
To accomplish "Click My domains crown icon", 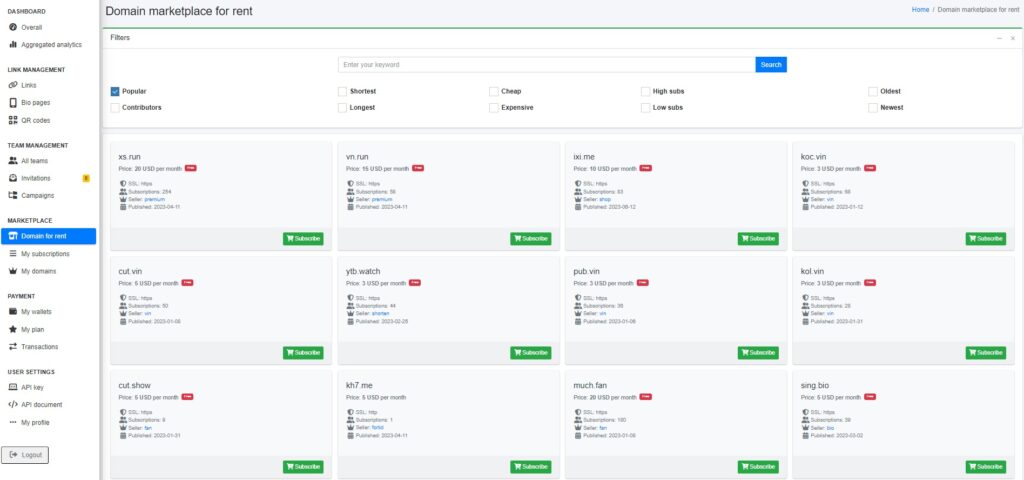I will (x=12, y=271).
